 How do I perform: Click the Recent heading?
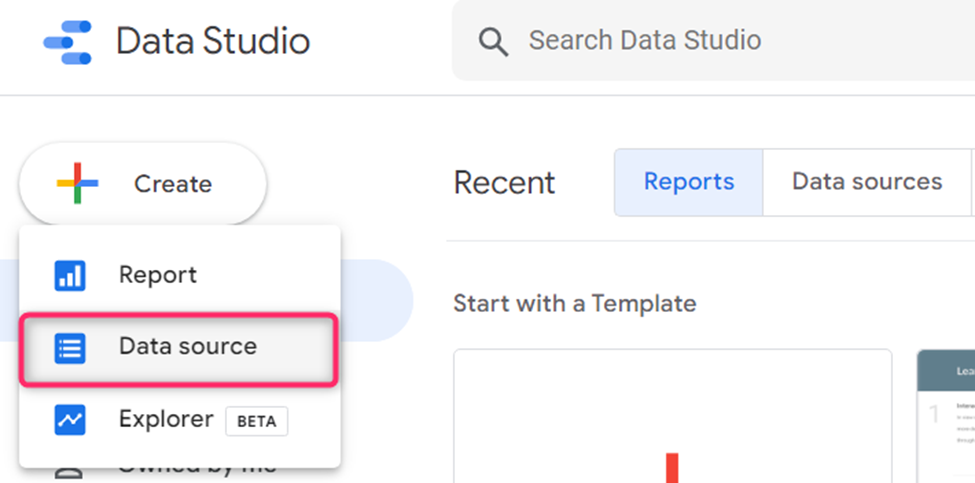point(504,183)
